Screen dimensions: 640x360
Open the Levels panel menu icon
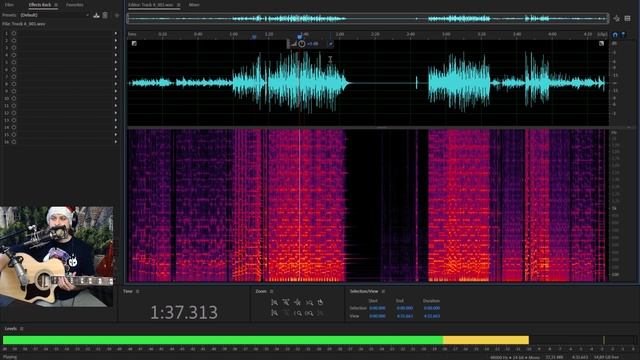[x=22, y=329]
